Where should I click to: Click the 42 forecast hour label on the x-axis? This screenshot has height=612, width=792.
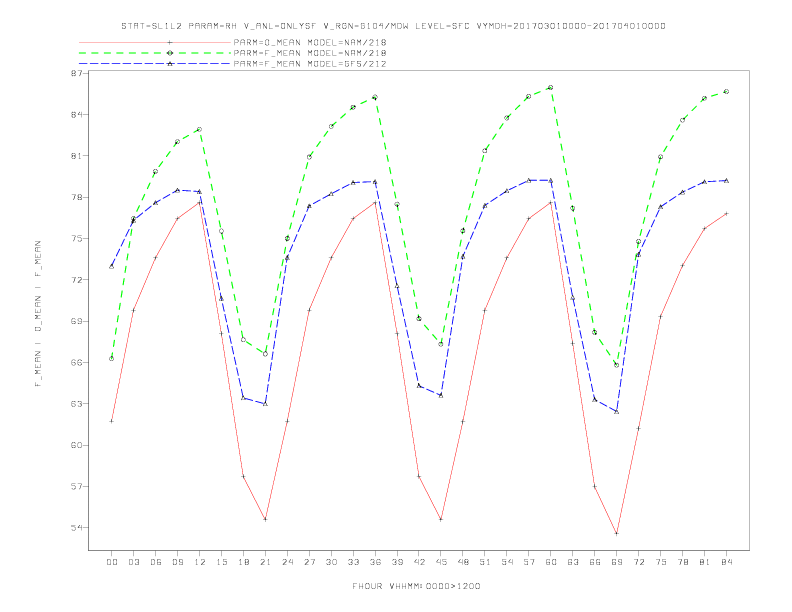point(419,562)
